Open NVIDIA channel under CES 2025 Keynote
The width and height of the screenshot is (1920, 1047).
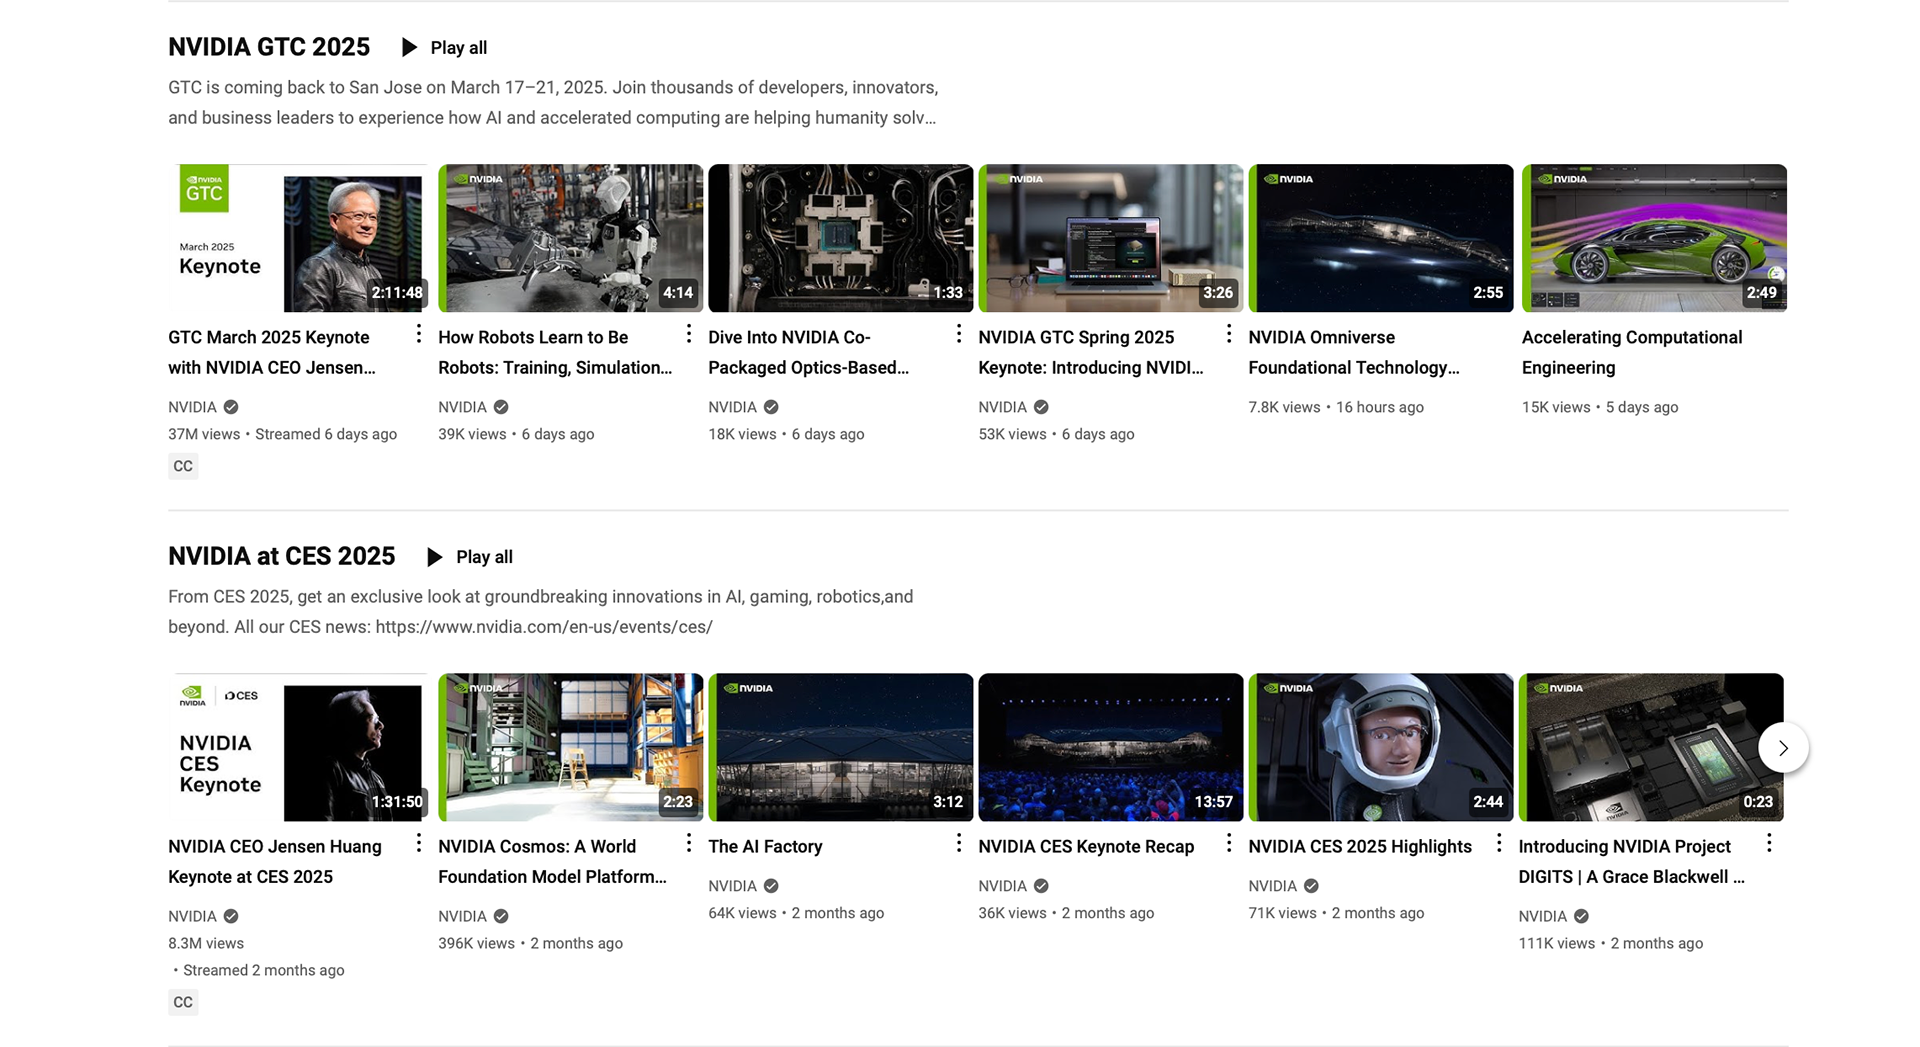(x=192, y=916)
